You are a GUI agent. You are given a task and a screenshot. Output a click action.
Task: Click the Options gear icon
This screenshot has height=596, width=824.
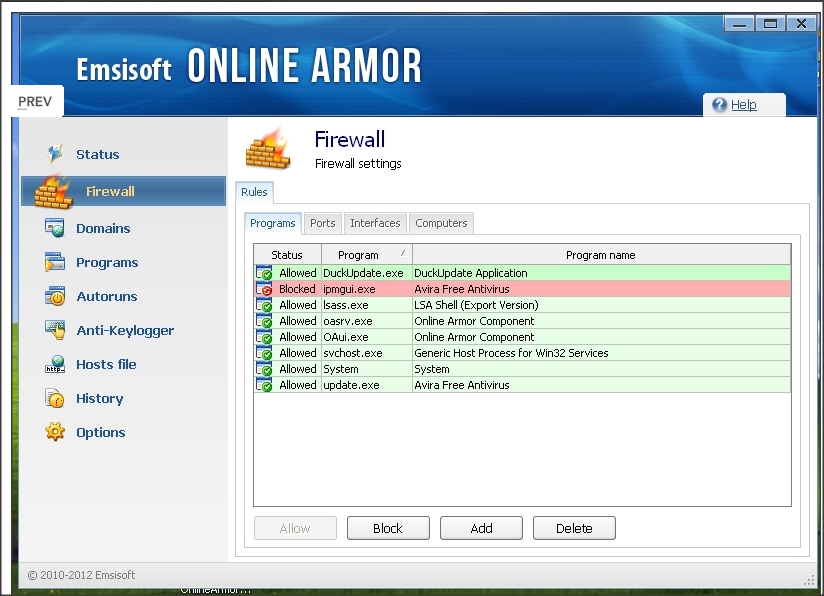tap(55, 432)
